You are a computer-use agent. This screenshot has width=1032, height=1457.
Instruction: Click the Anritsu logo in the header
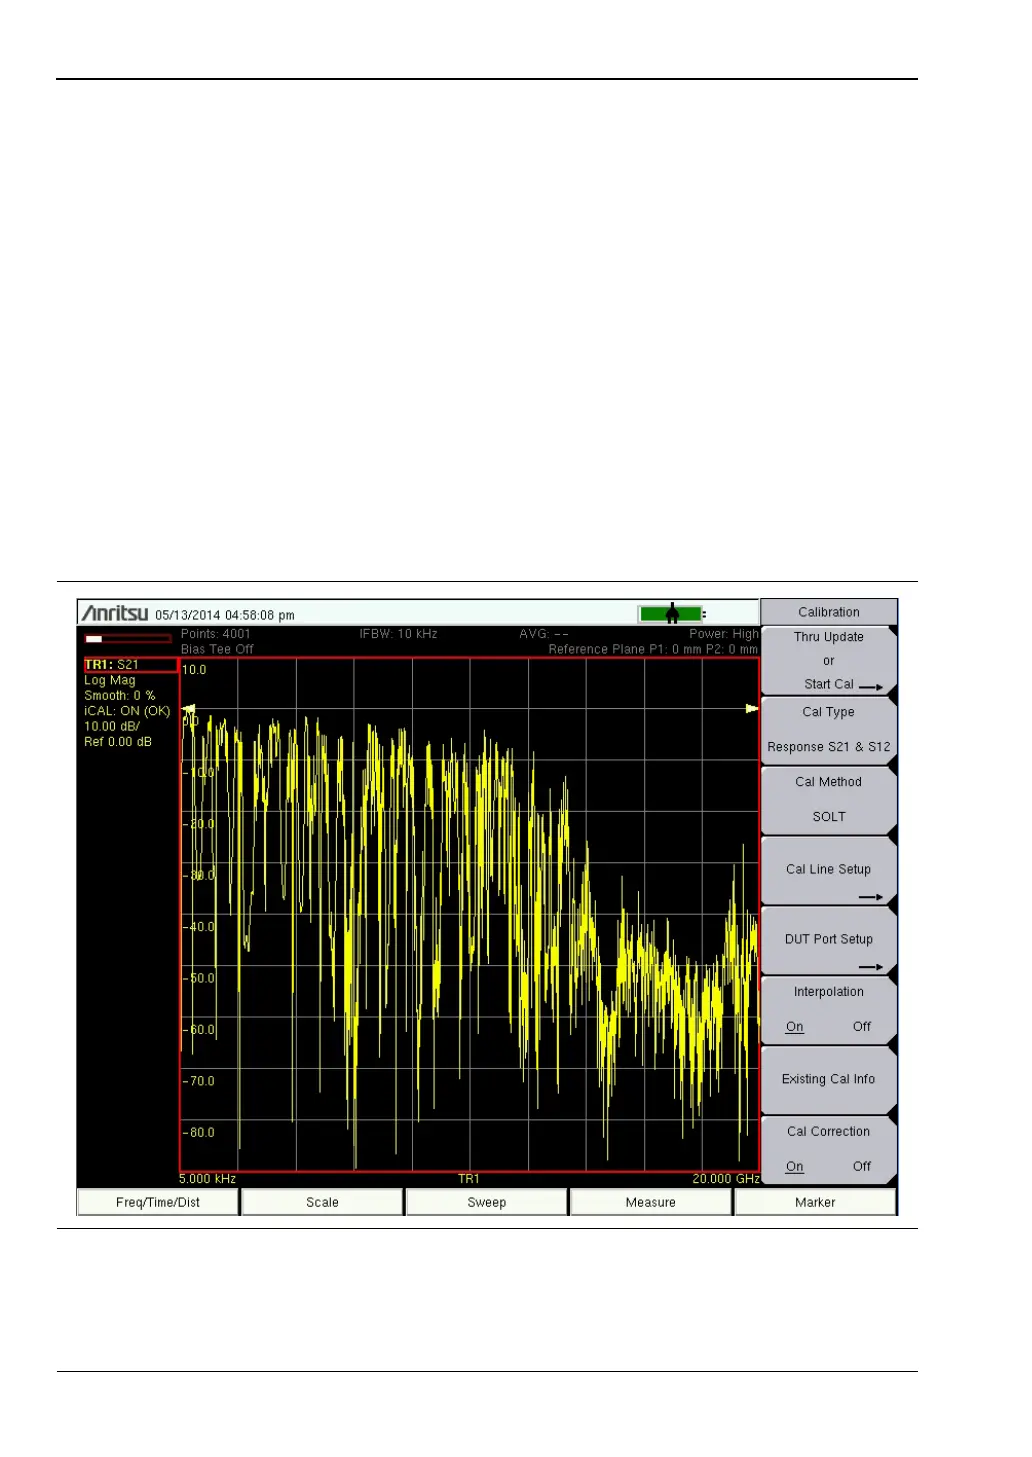[115, 613]
